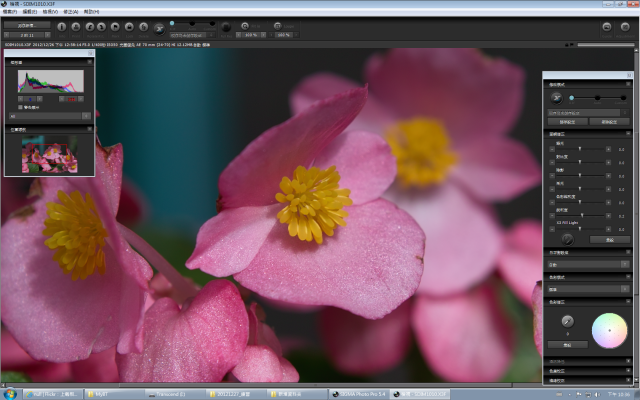Collapse the histogram panel with its corner button
The image size is (640, 400).
point(89,62)
